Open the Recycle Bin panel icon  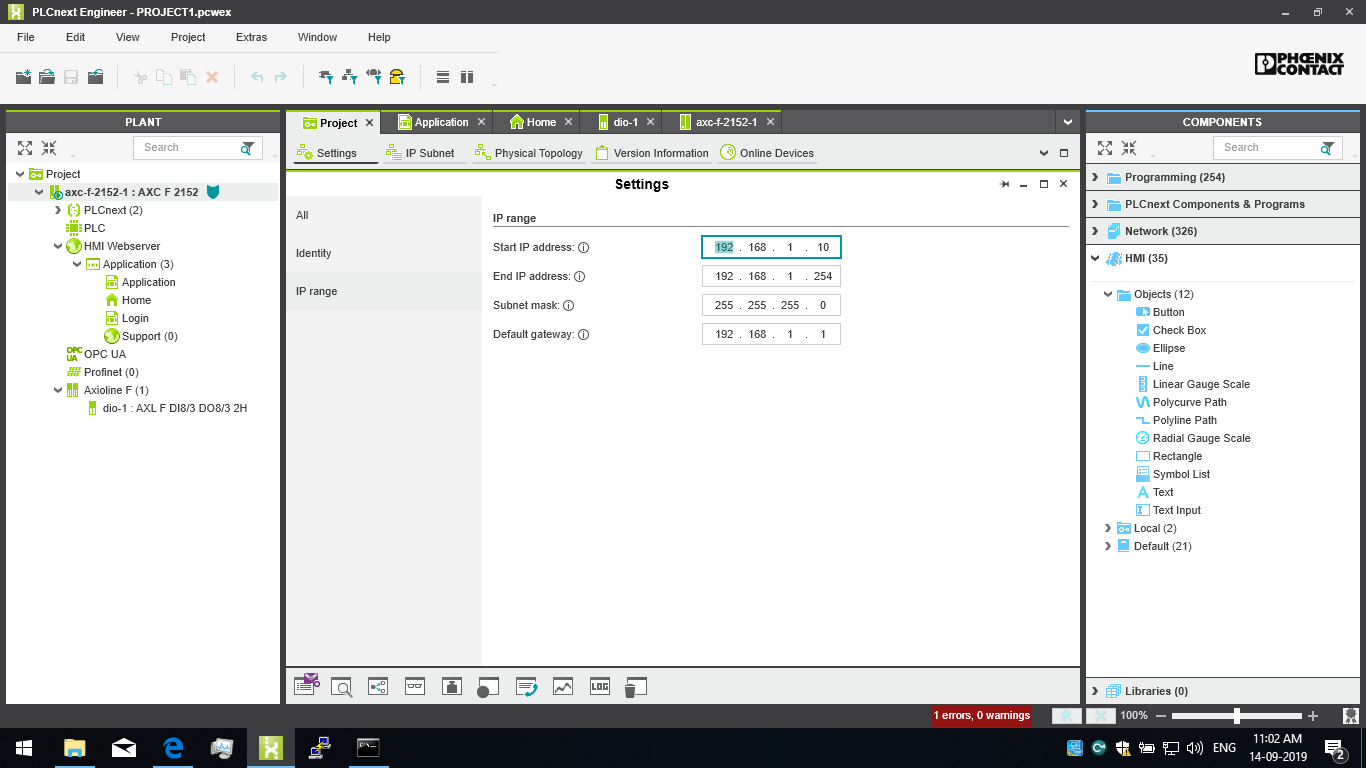(635, 687)
